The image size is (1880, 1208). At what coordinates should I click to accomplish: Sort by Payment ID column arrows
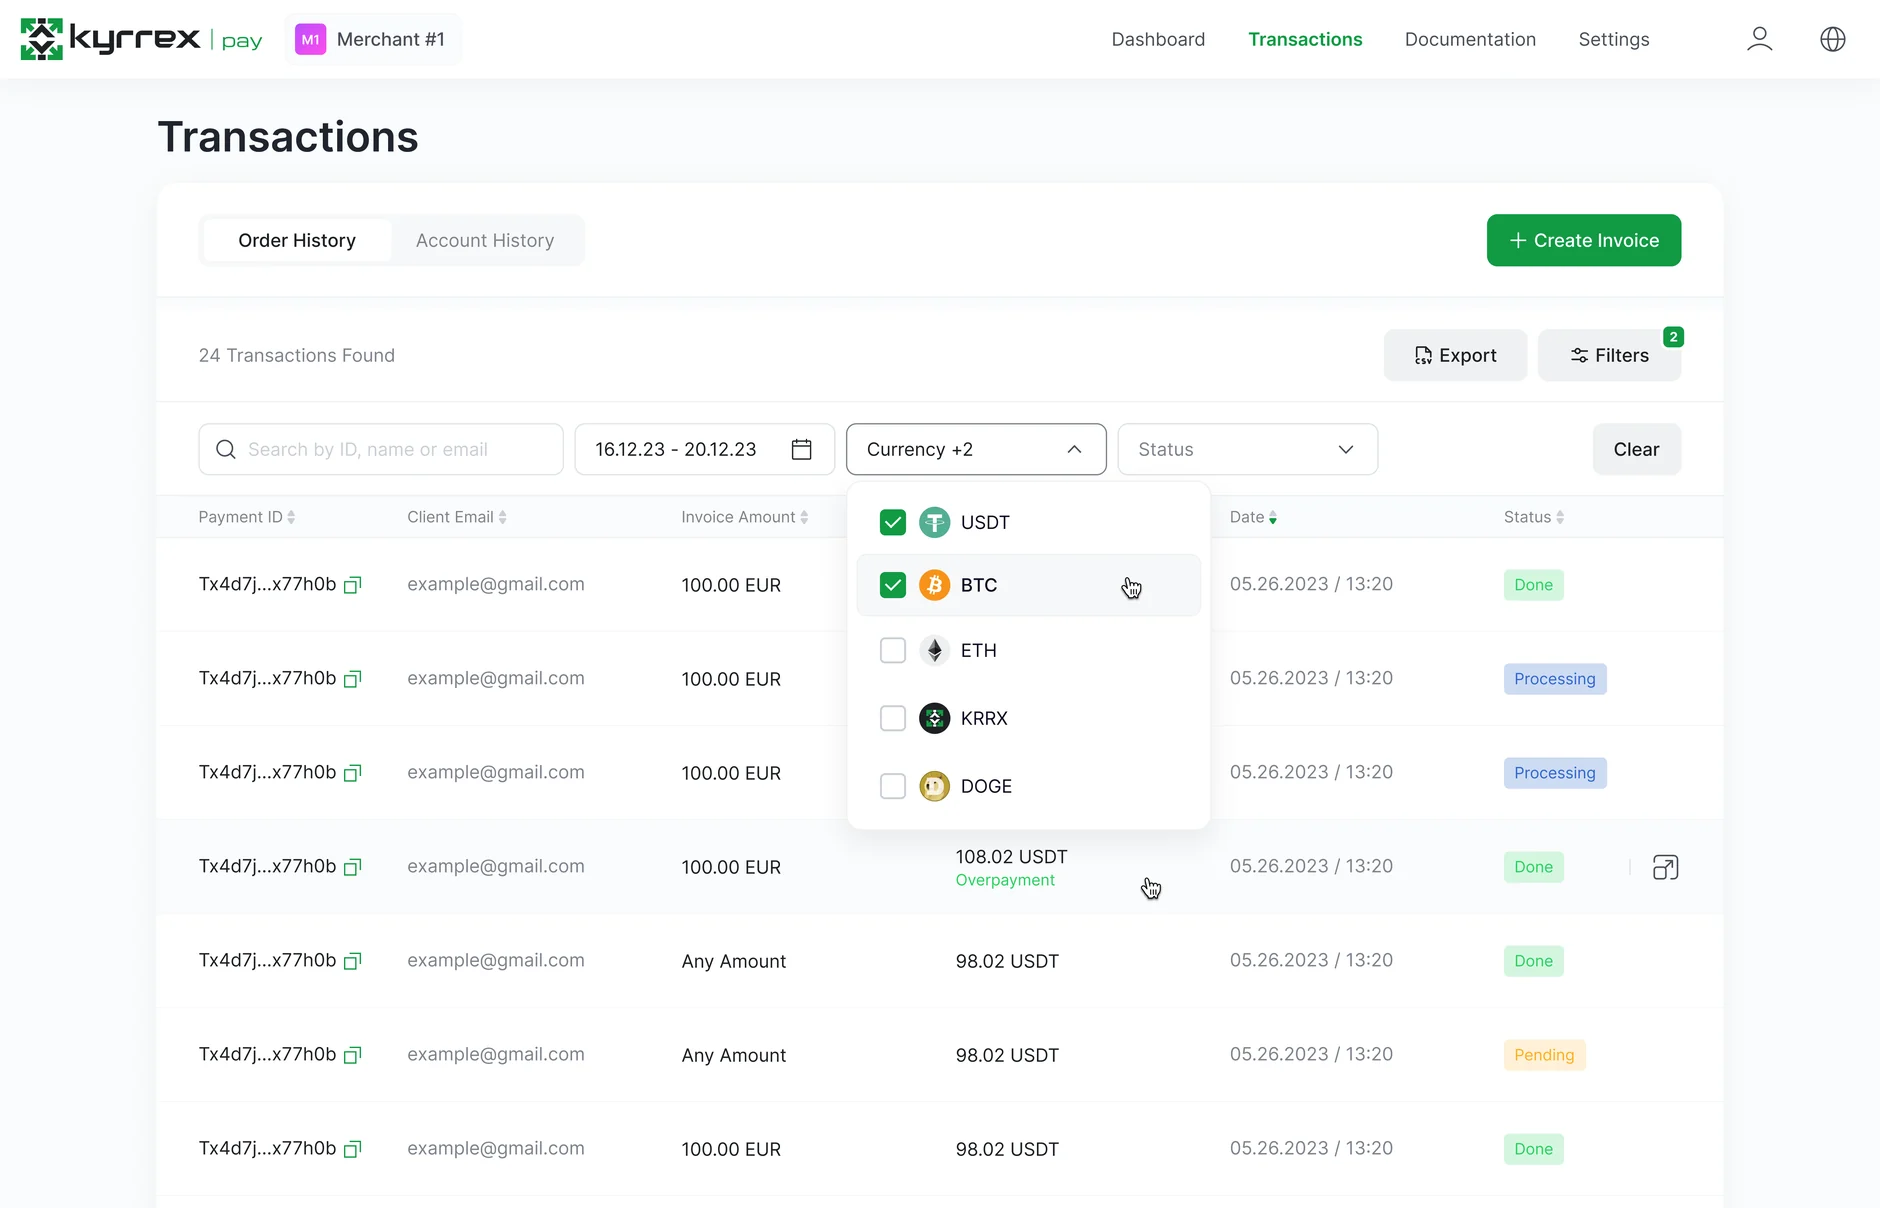pyautogui.click(x=291, y=517)
